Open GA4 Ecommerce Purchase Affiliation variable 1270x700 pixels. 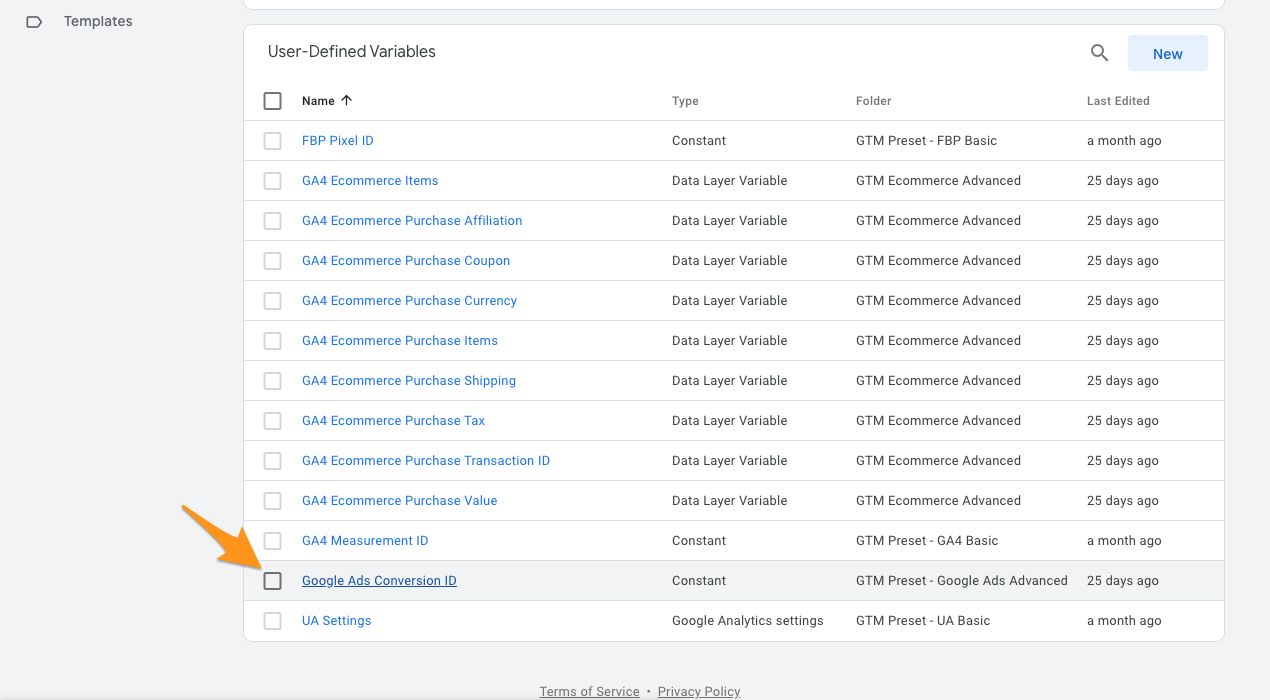412,221
